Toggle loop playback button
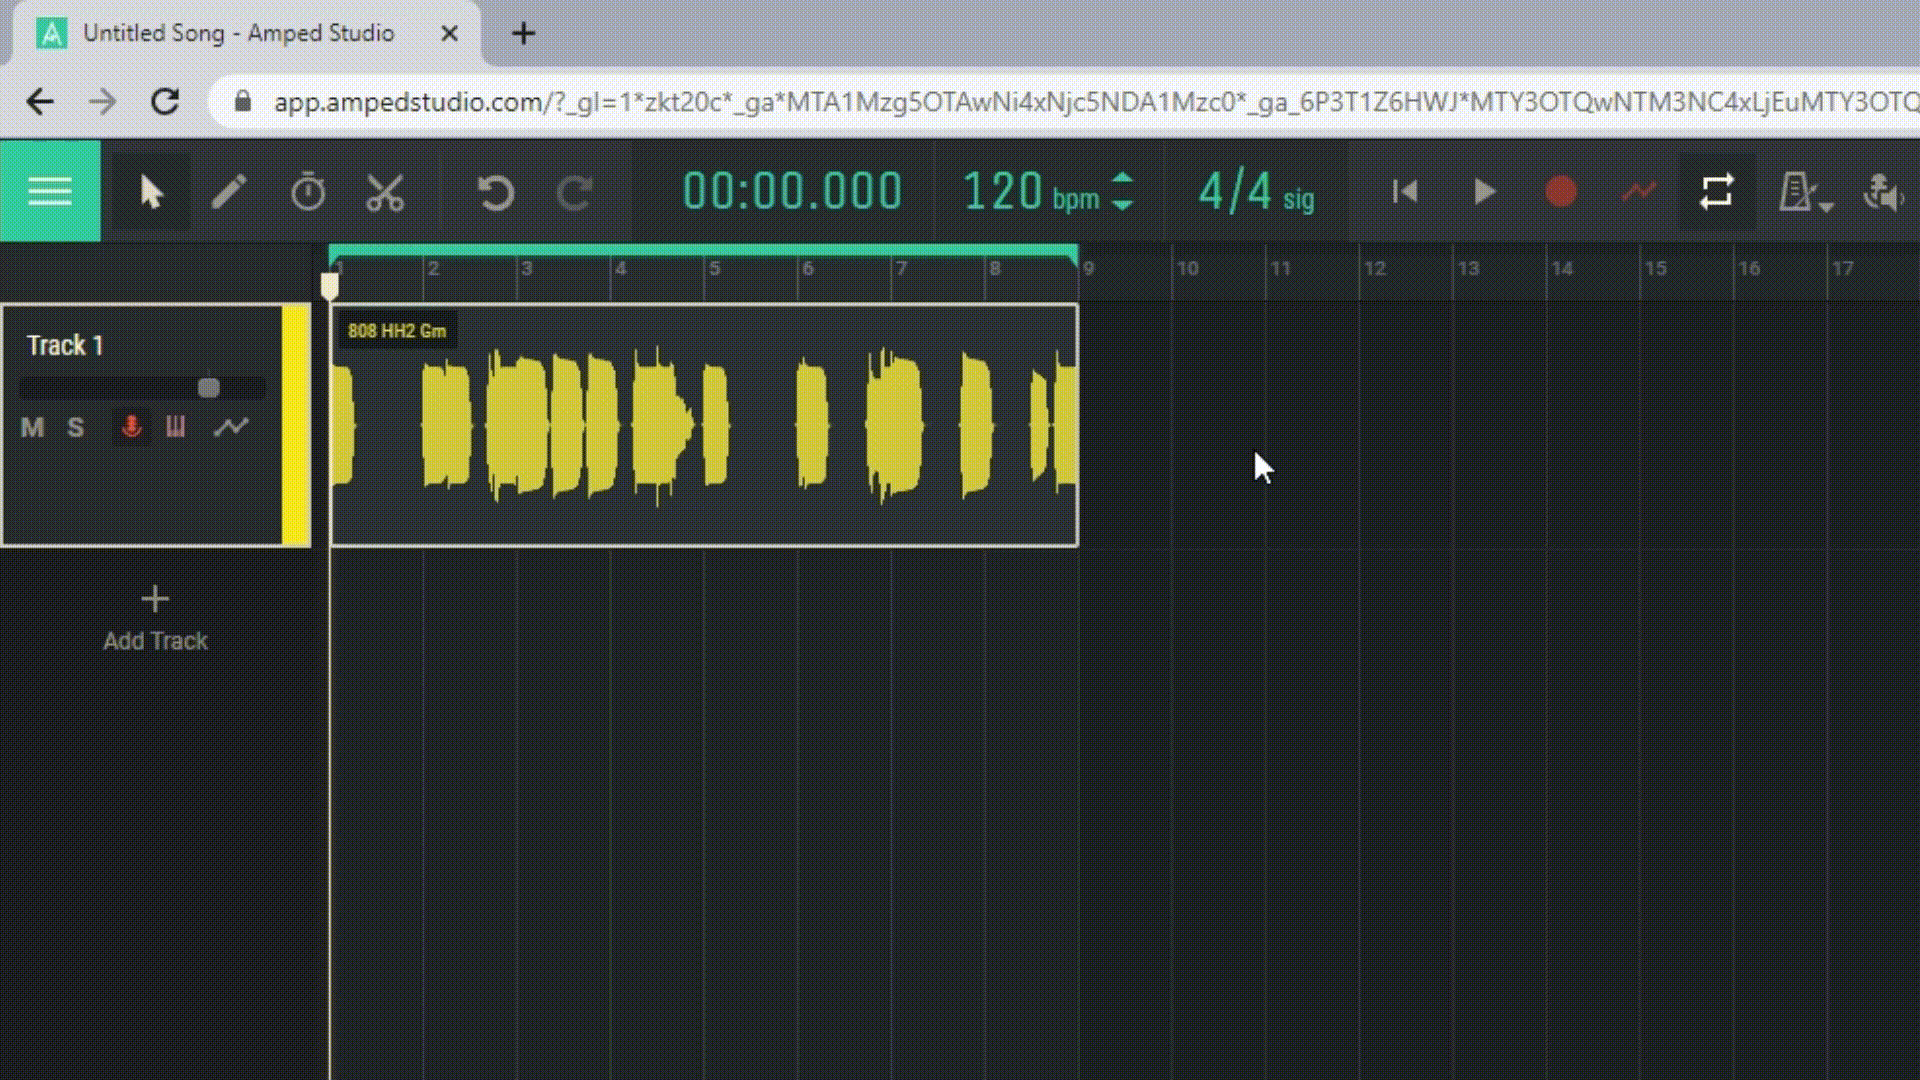Image resolution: width=1920 pixels, height=1080 pixels. click(x=1716, y=192)
